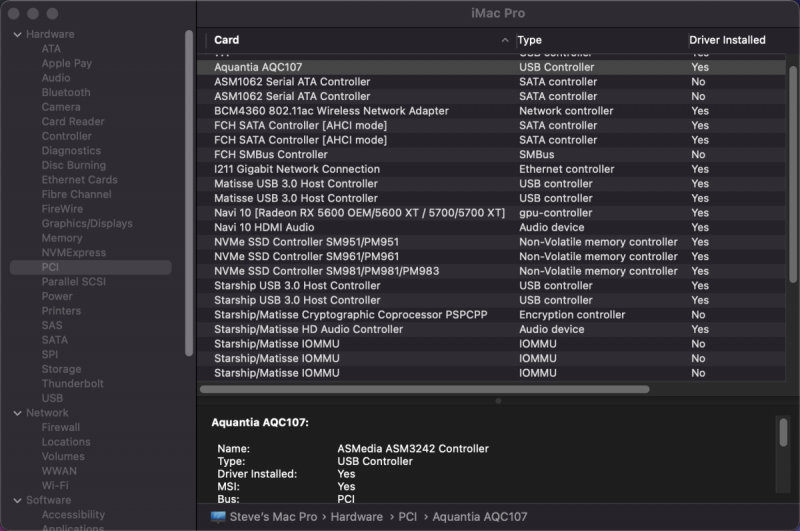
Task: Click the computer icon in the path bar
Action: tap(218, 517)
